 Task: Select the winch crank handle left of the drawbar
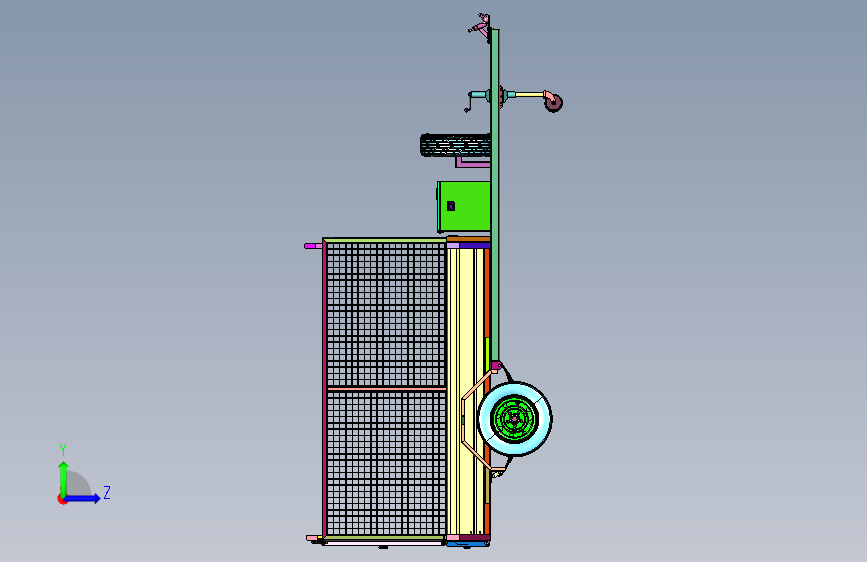point(470,102)
